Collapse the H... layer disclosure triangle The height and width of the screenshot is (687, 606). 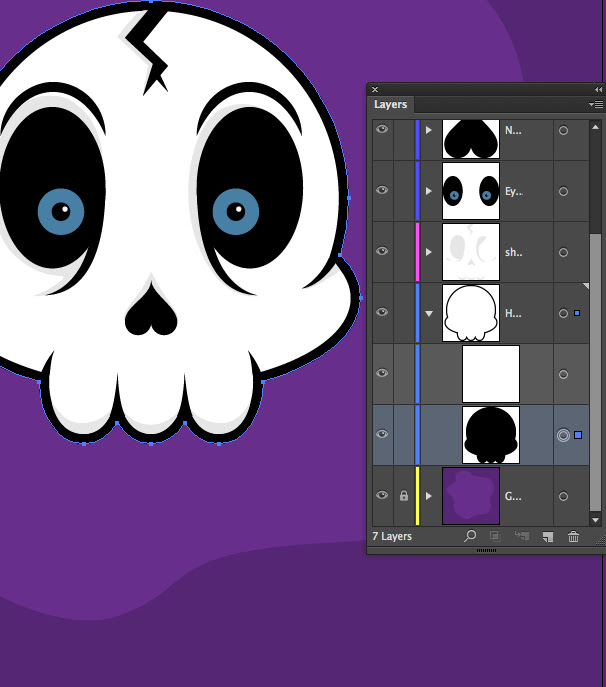[x=429, y=314]
